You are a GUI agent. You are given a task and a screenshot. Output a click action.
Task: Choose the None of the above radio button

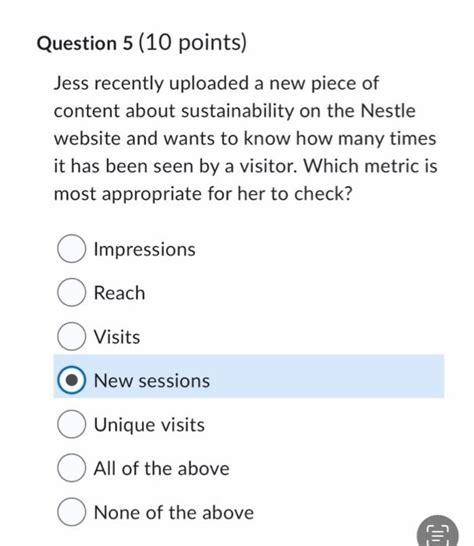pos(71,512)
